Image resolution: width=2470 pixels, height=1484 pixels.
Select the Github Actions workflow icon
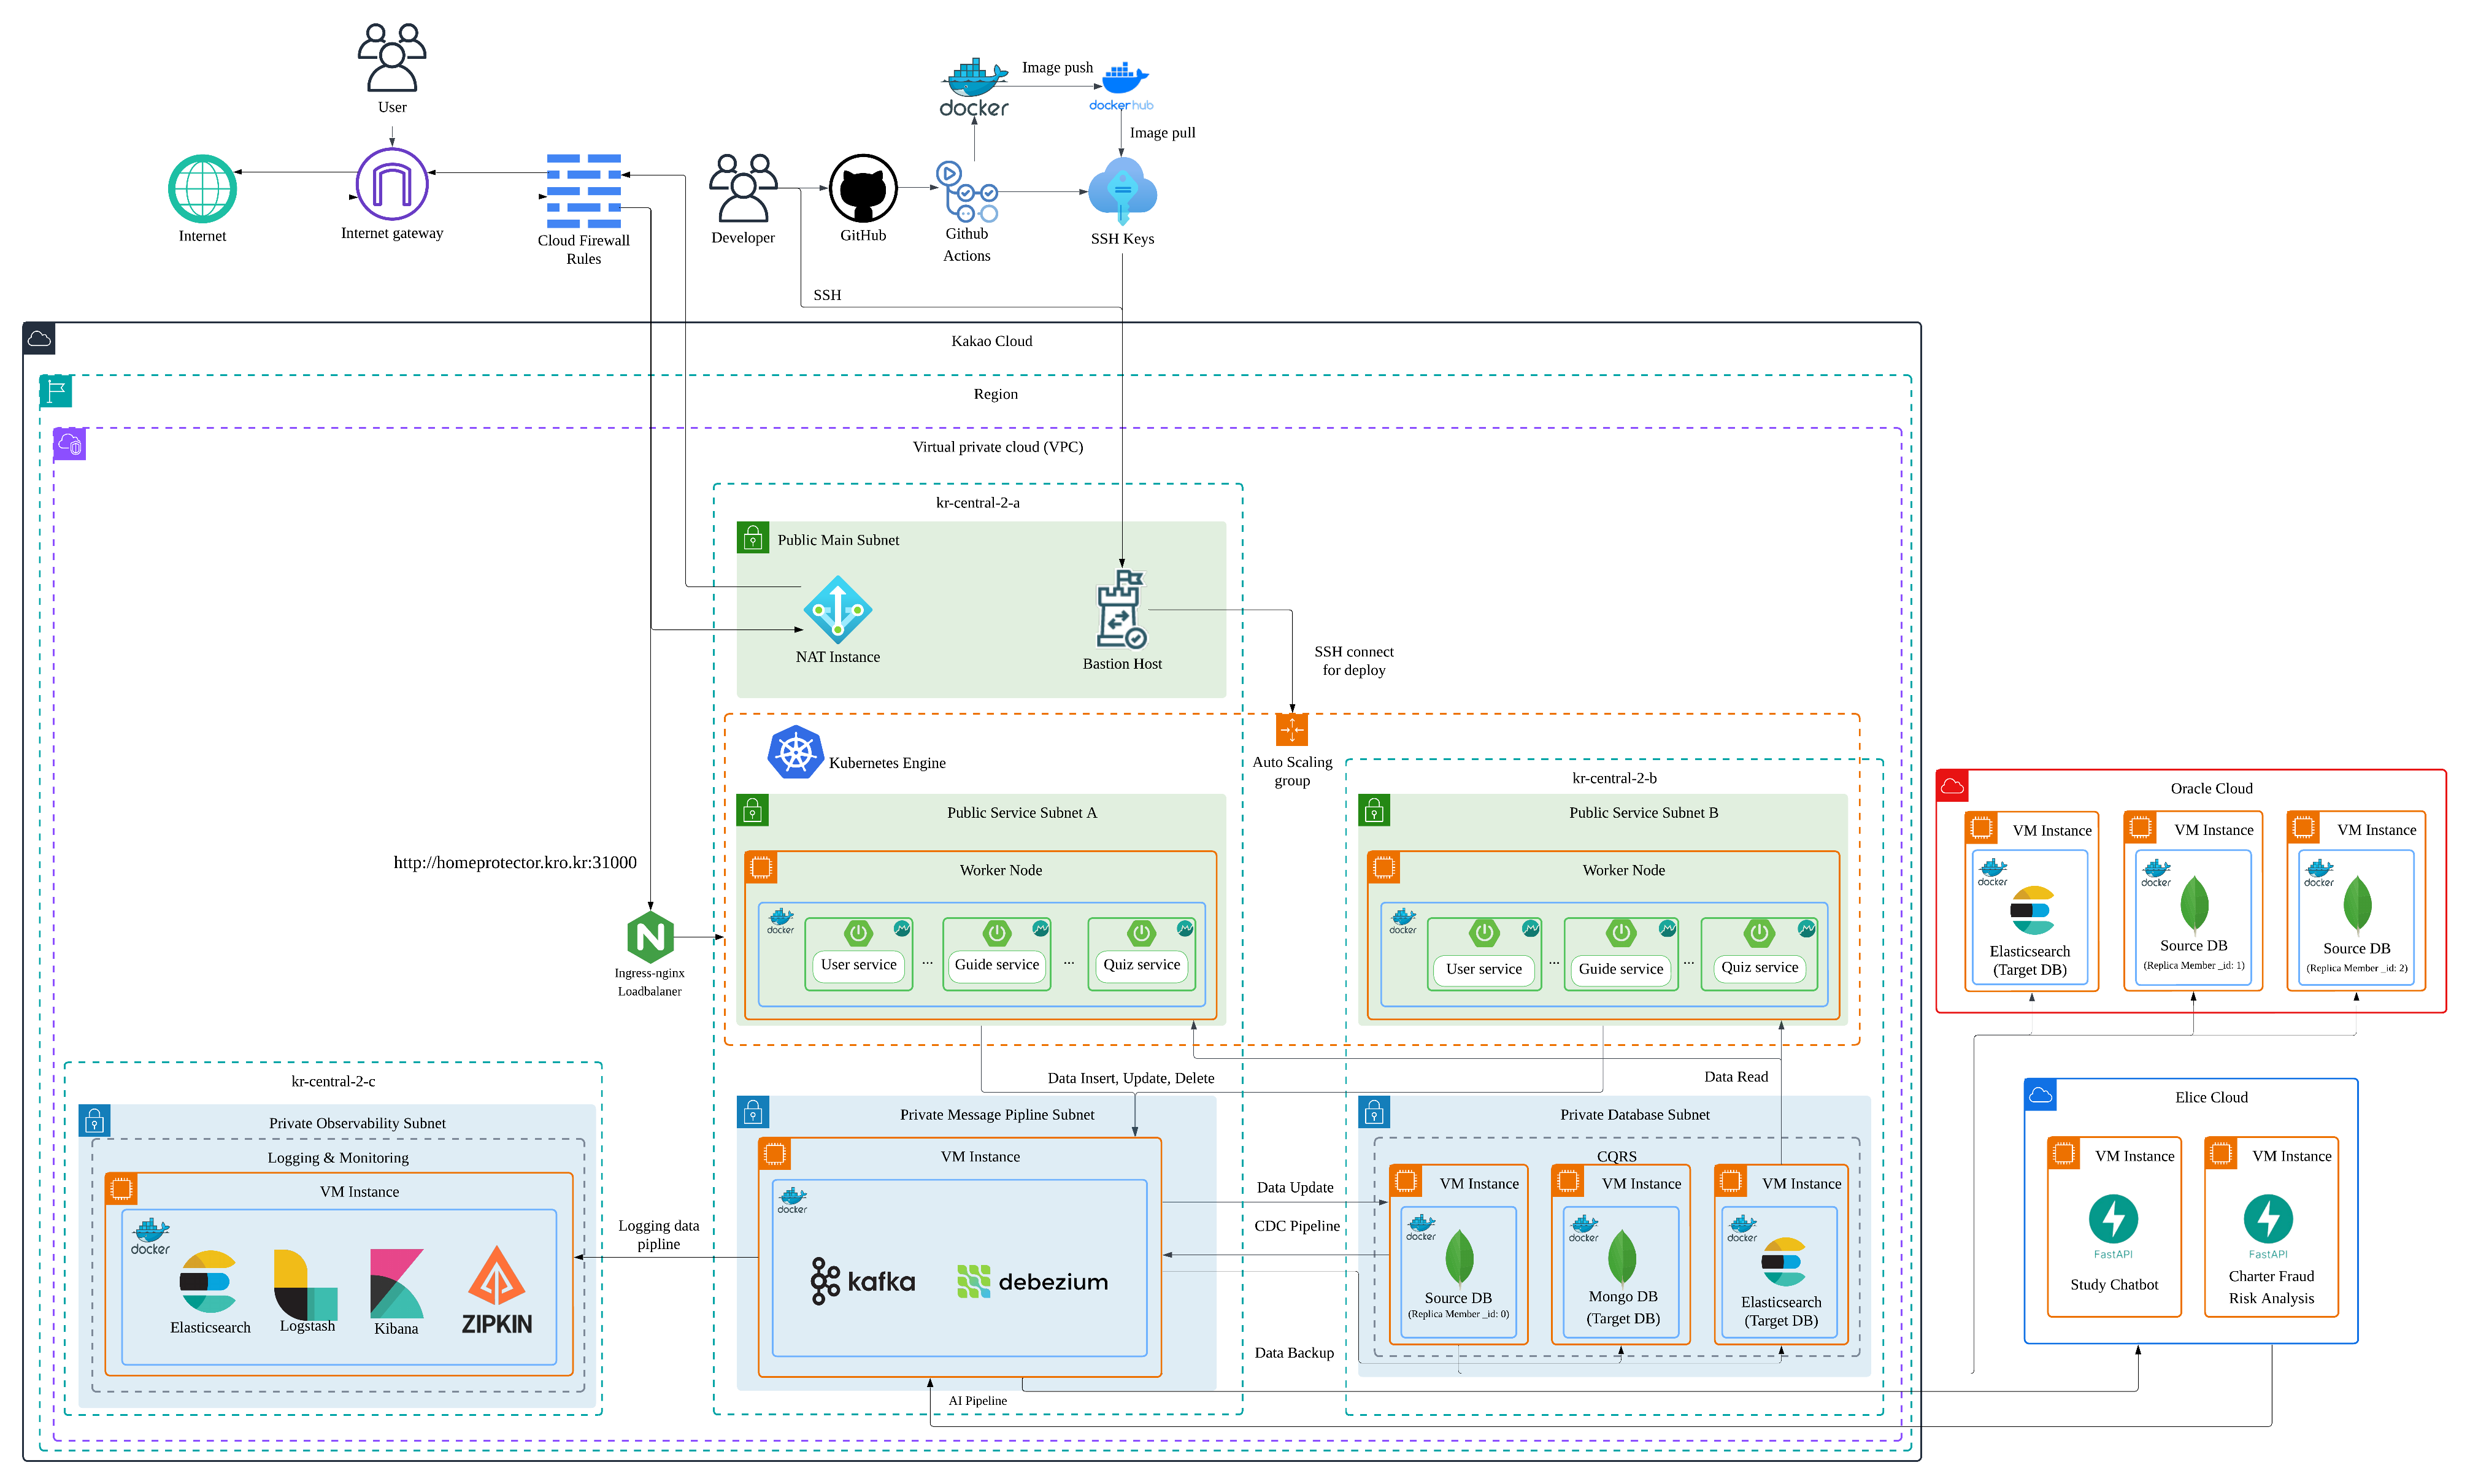coord(966,192)
